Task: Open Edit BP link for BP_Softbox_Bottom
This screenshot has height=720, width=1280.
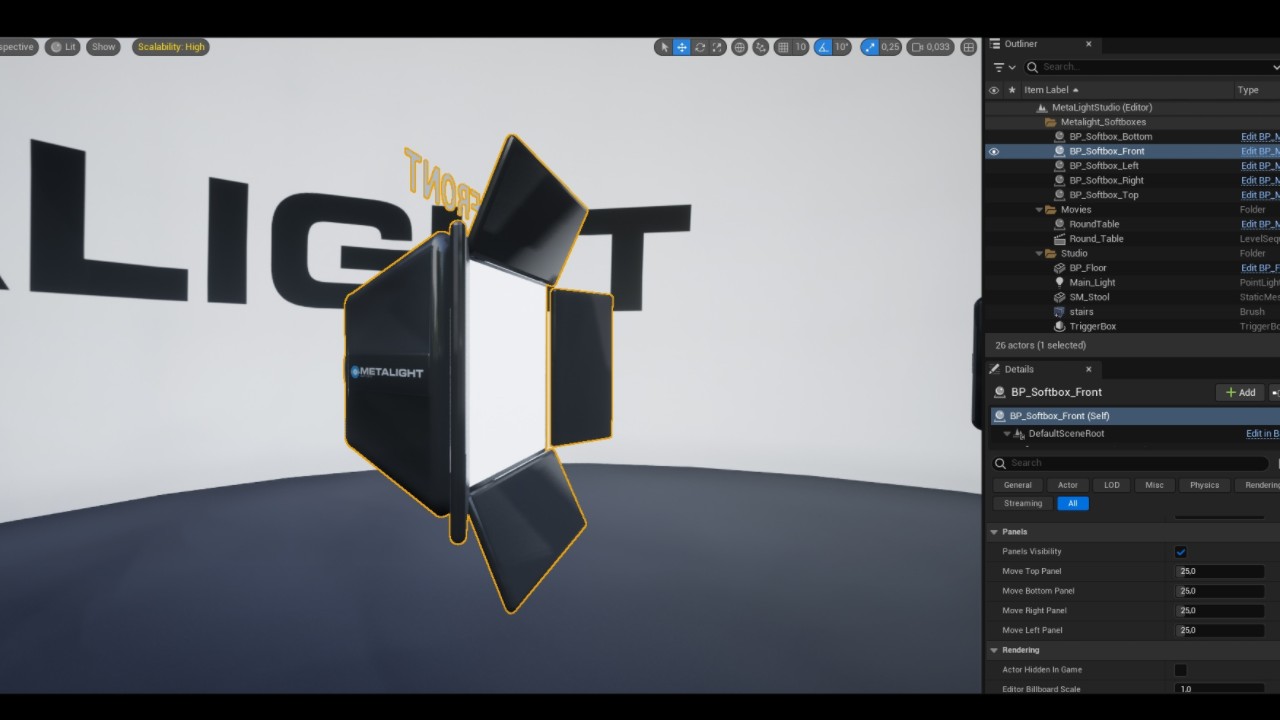Action: 1260,137
